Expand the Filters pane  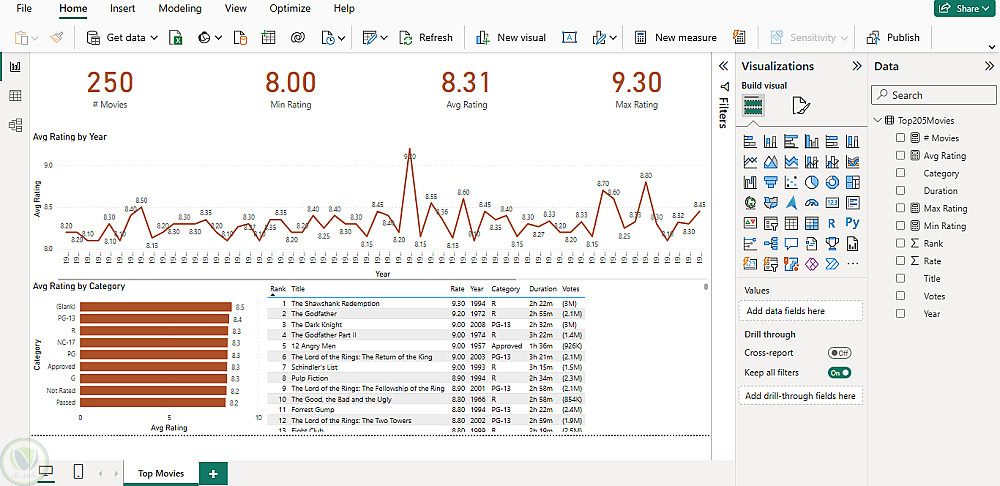point(723,66)
